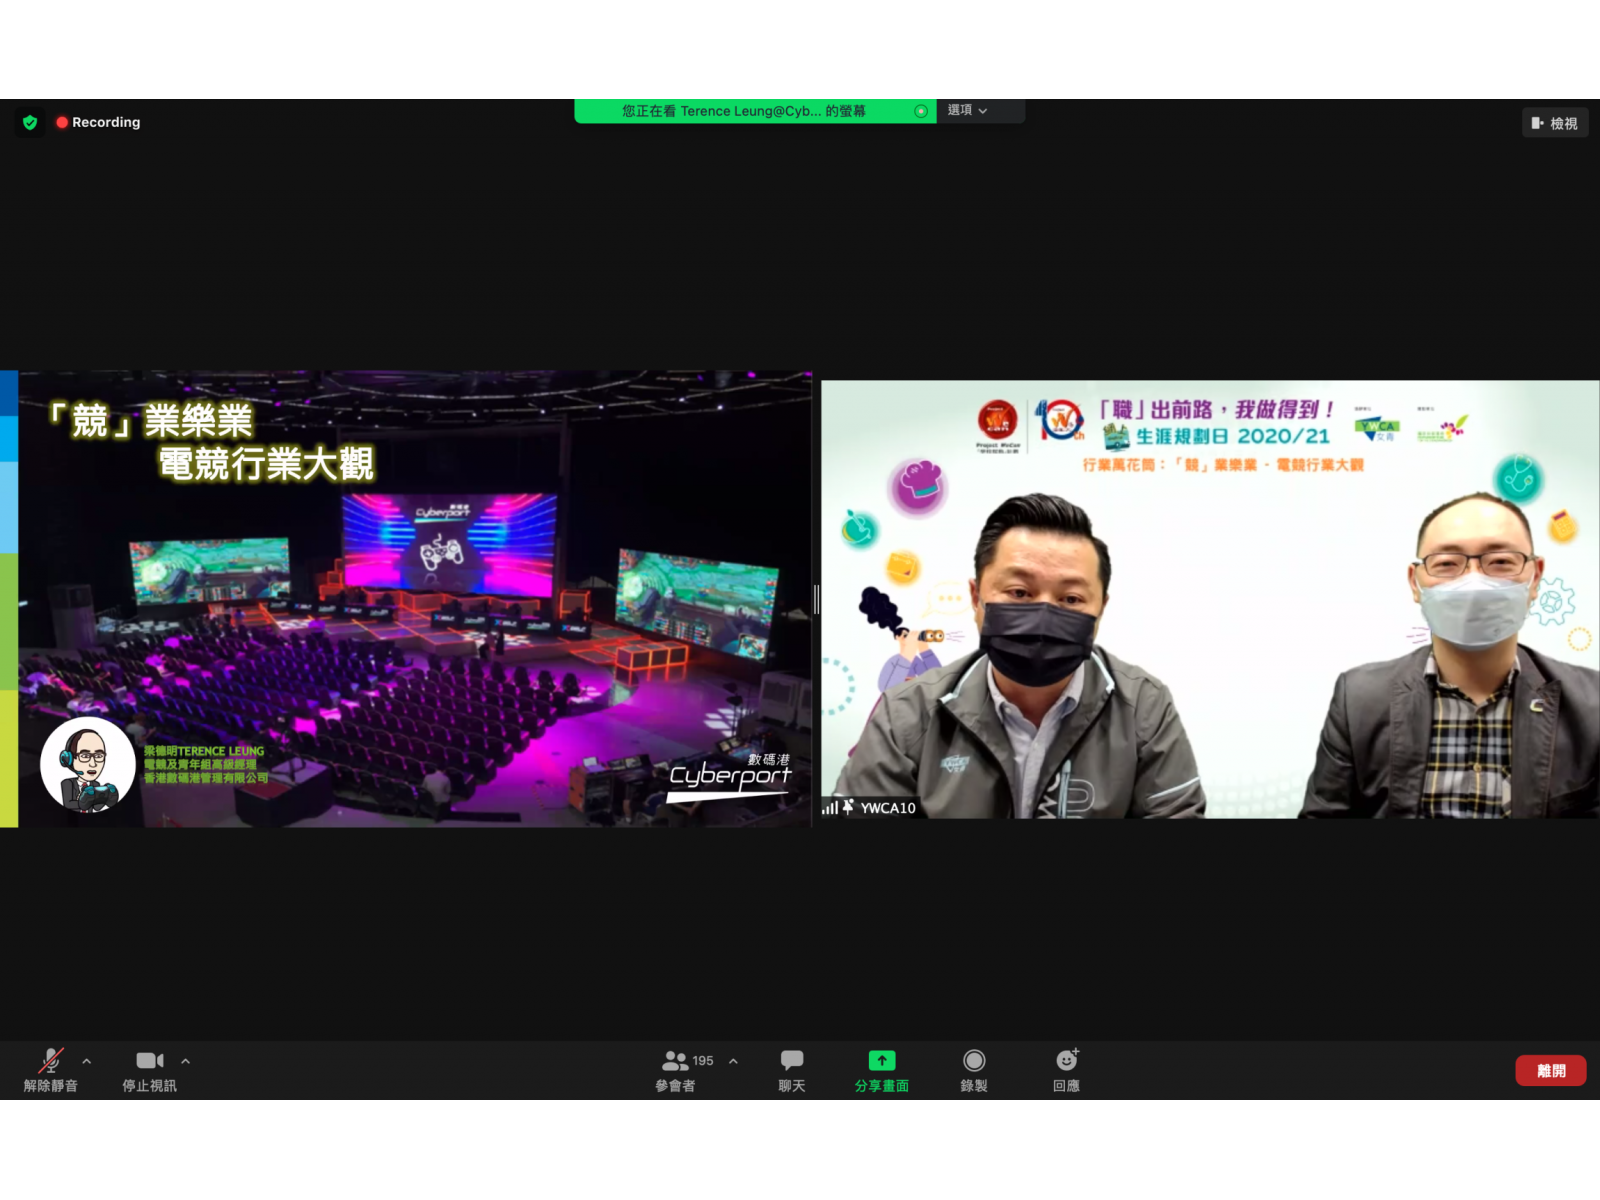This screenshot has height=1200, width=1600.
Task: Leave the meeting with red button
Action: pos(1550,1070)
